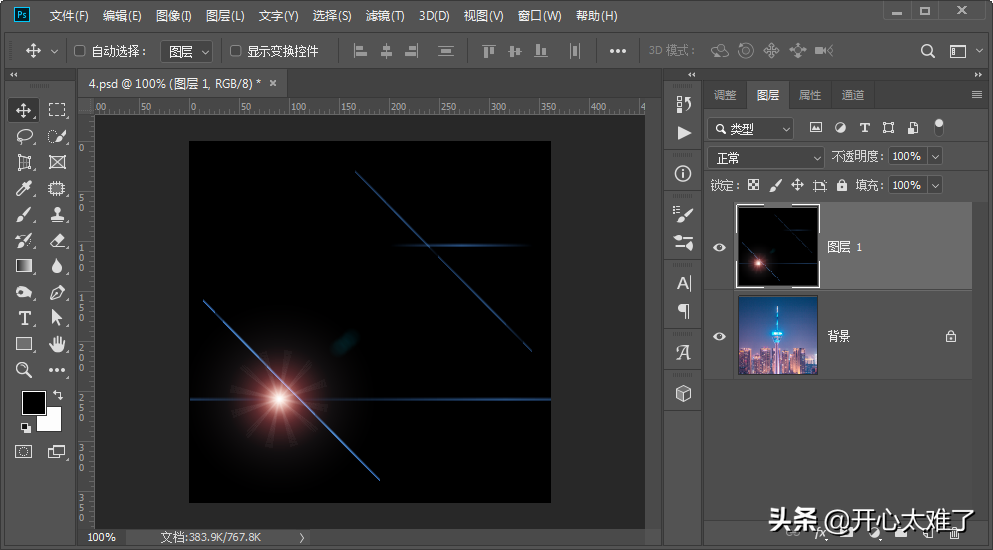Open the Actions panel play icon
This screenshot has height=550, width=993.
(683, 133)
